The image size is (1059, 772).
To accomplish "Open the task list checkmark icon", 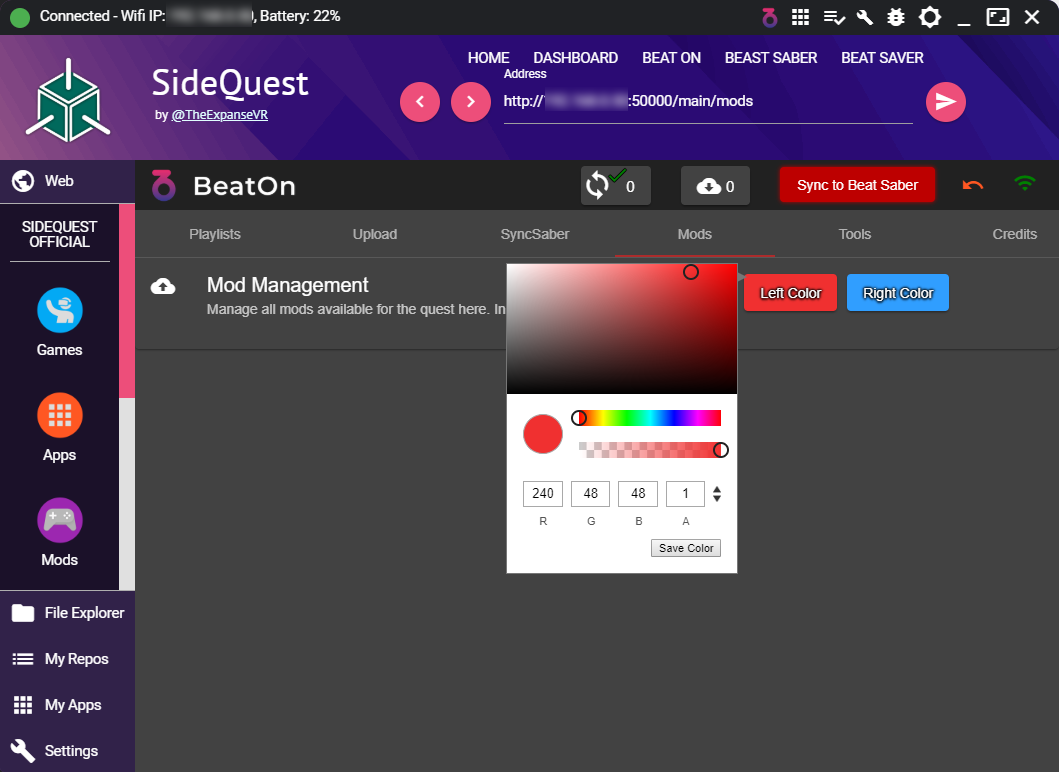I will (834, 18).
